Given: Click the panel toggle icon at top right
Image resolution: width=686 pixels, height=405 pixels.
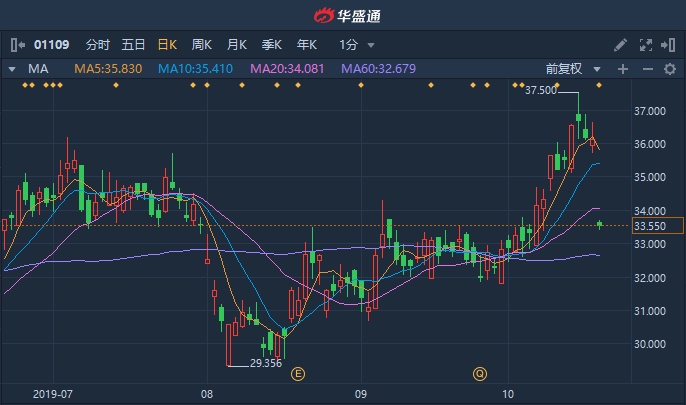Looking at the screenshot, I should click(668, 45).
